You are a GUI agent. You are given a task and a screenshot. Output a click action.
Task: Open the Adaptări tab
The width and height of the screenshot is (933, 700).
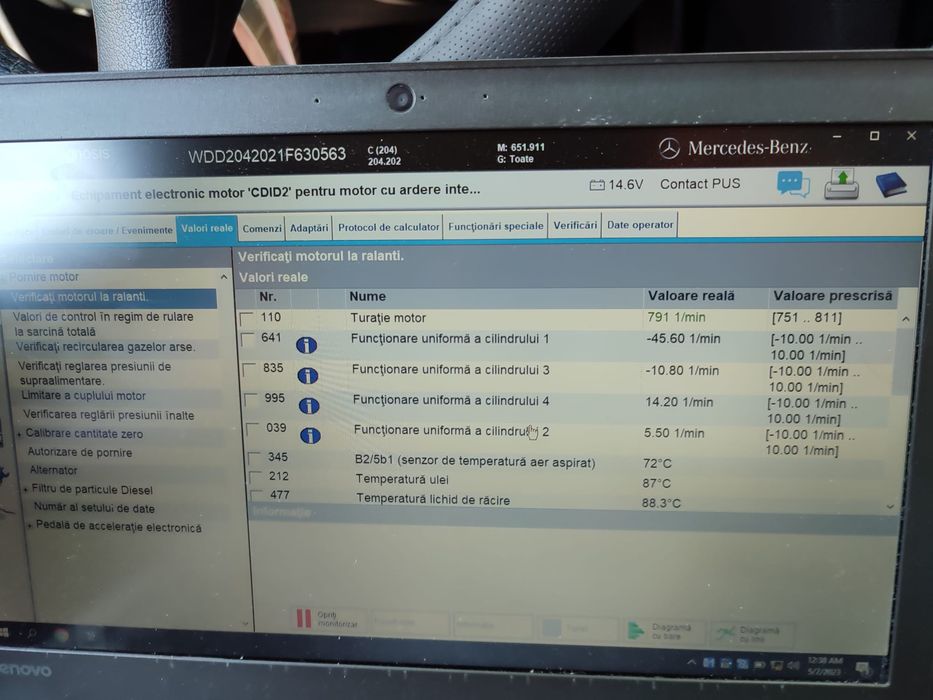tap(309, 228)
